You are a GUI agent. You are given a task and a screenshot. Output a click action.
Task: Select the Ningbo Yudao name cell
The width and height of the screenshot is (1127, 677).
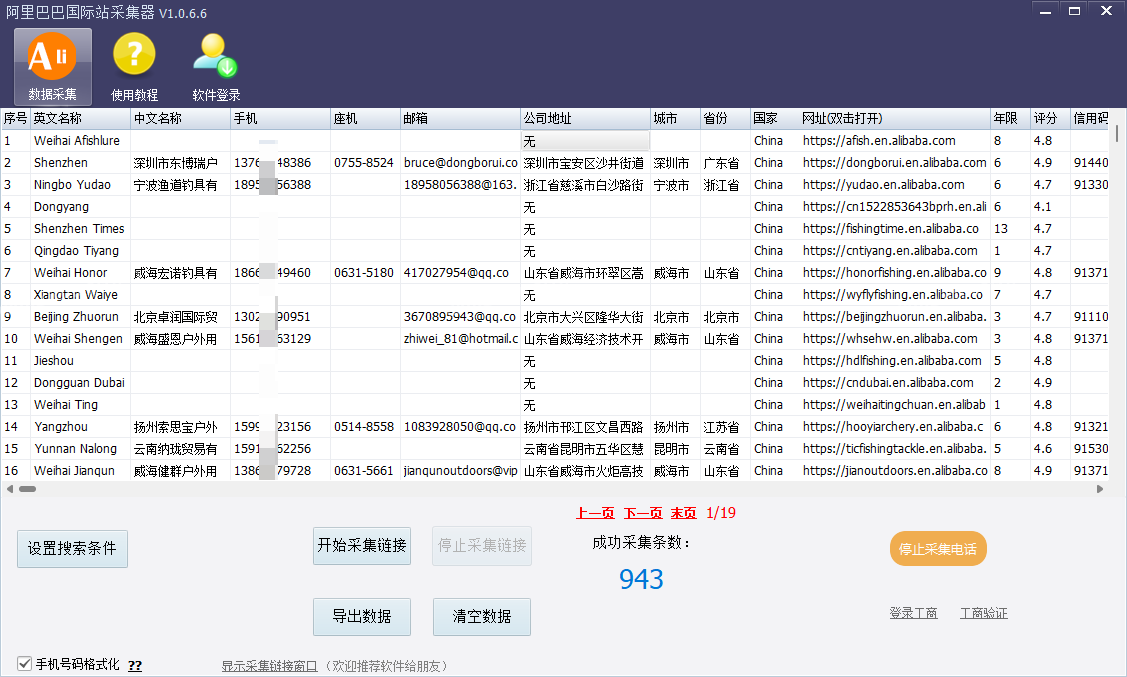coord(80,185)
